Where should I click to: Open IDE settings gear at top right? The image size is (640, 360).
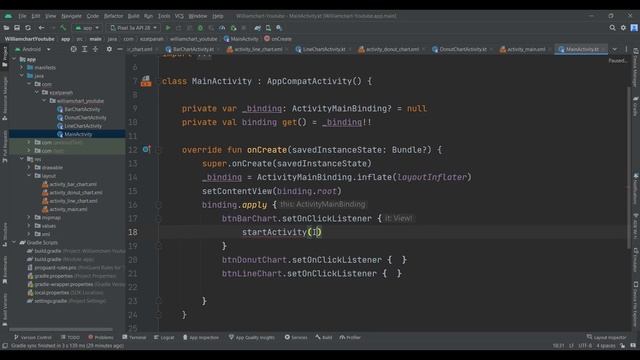point(623,28)
